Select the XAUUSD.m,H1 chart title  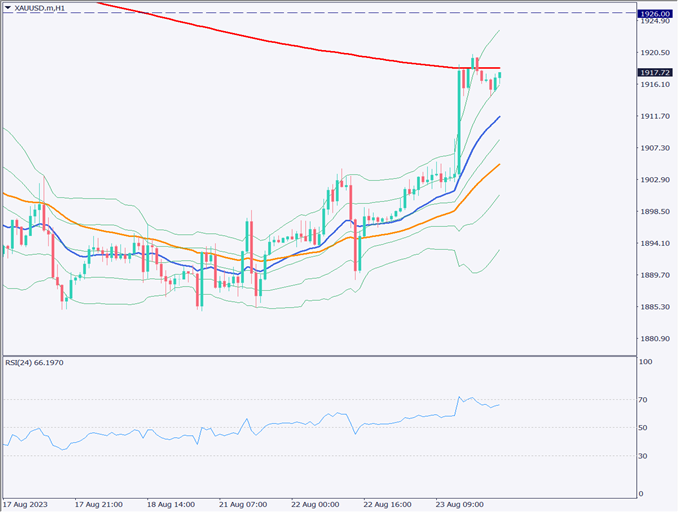pos(40,8)
